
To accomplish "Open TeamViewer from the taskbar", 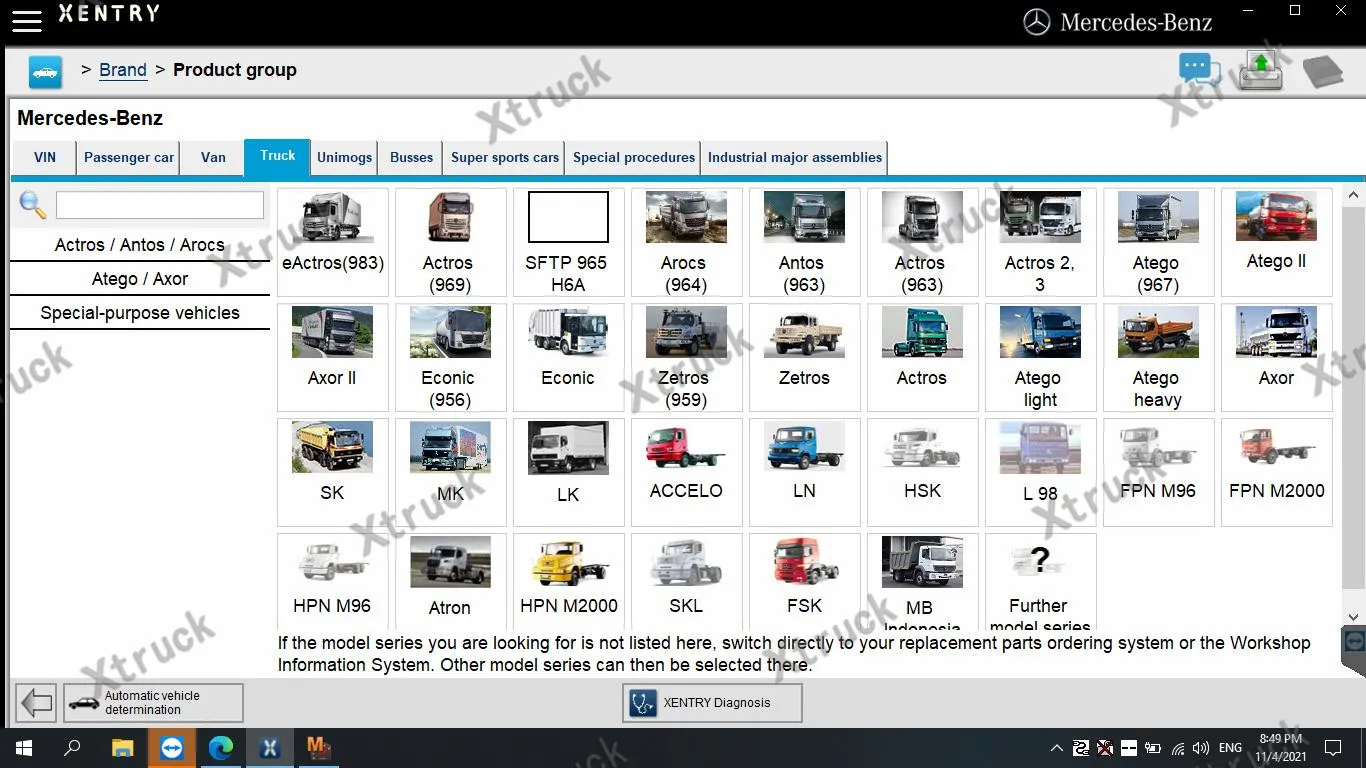I will tap(172, 748).
